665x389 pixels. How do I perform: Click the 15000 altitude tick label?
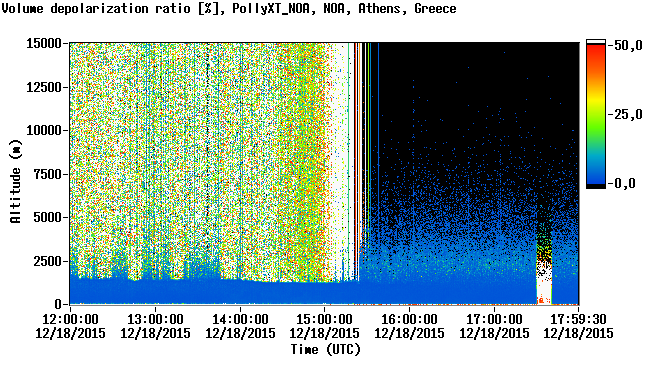click(x=44, y=43)
